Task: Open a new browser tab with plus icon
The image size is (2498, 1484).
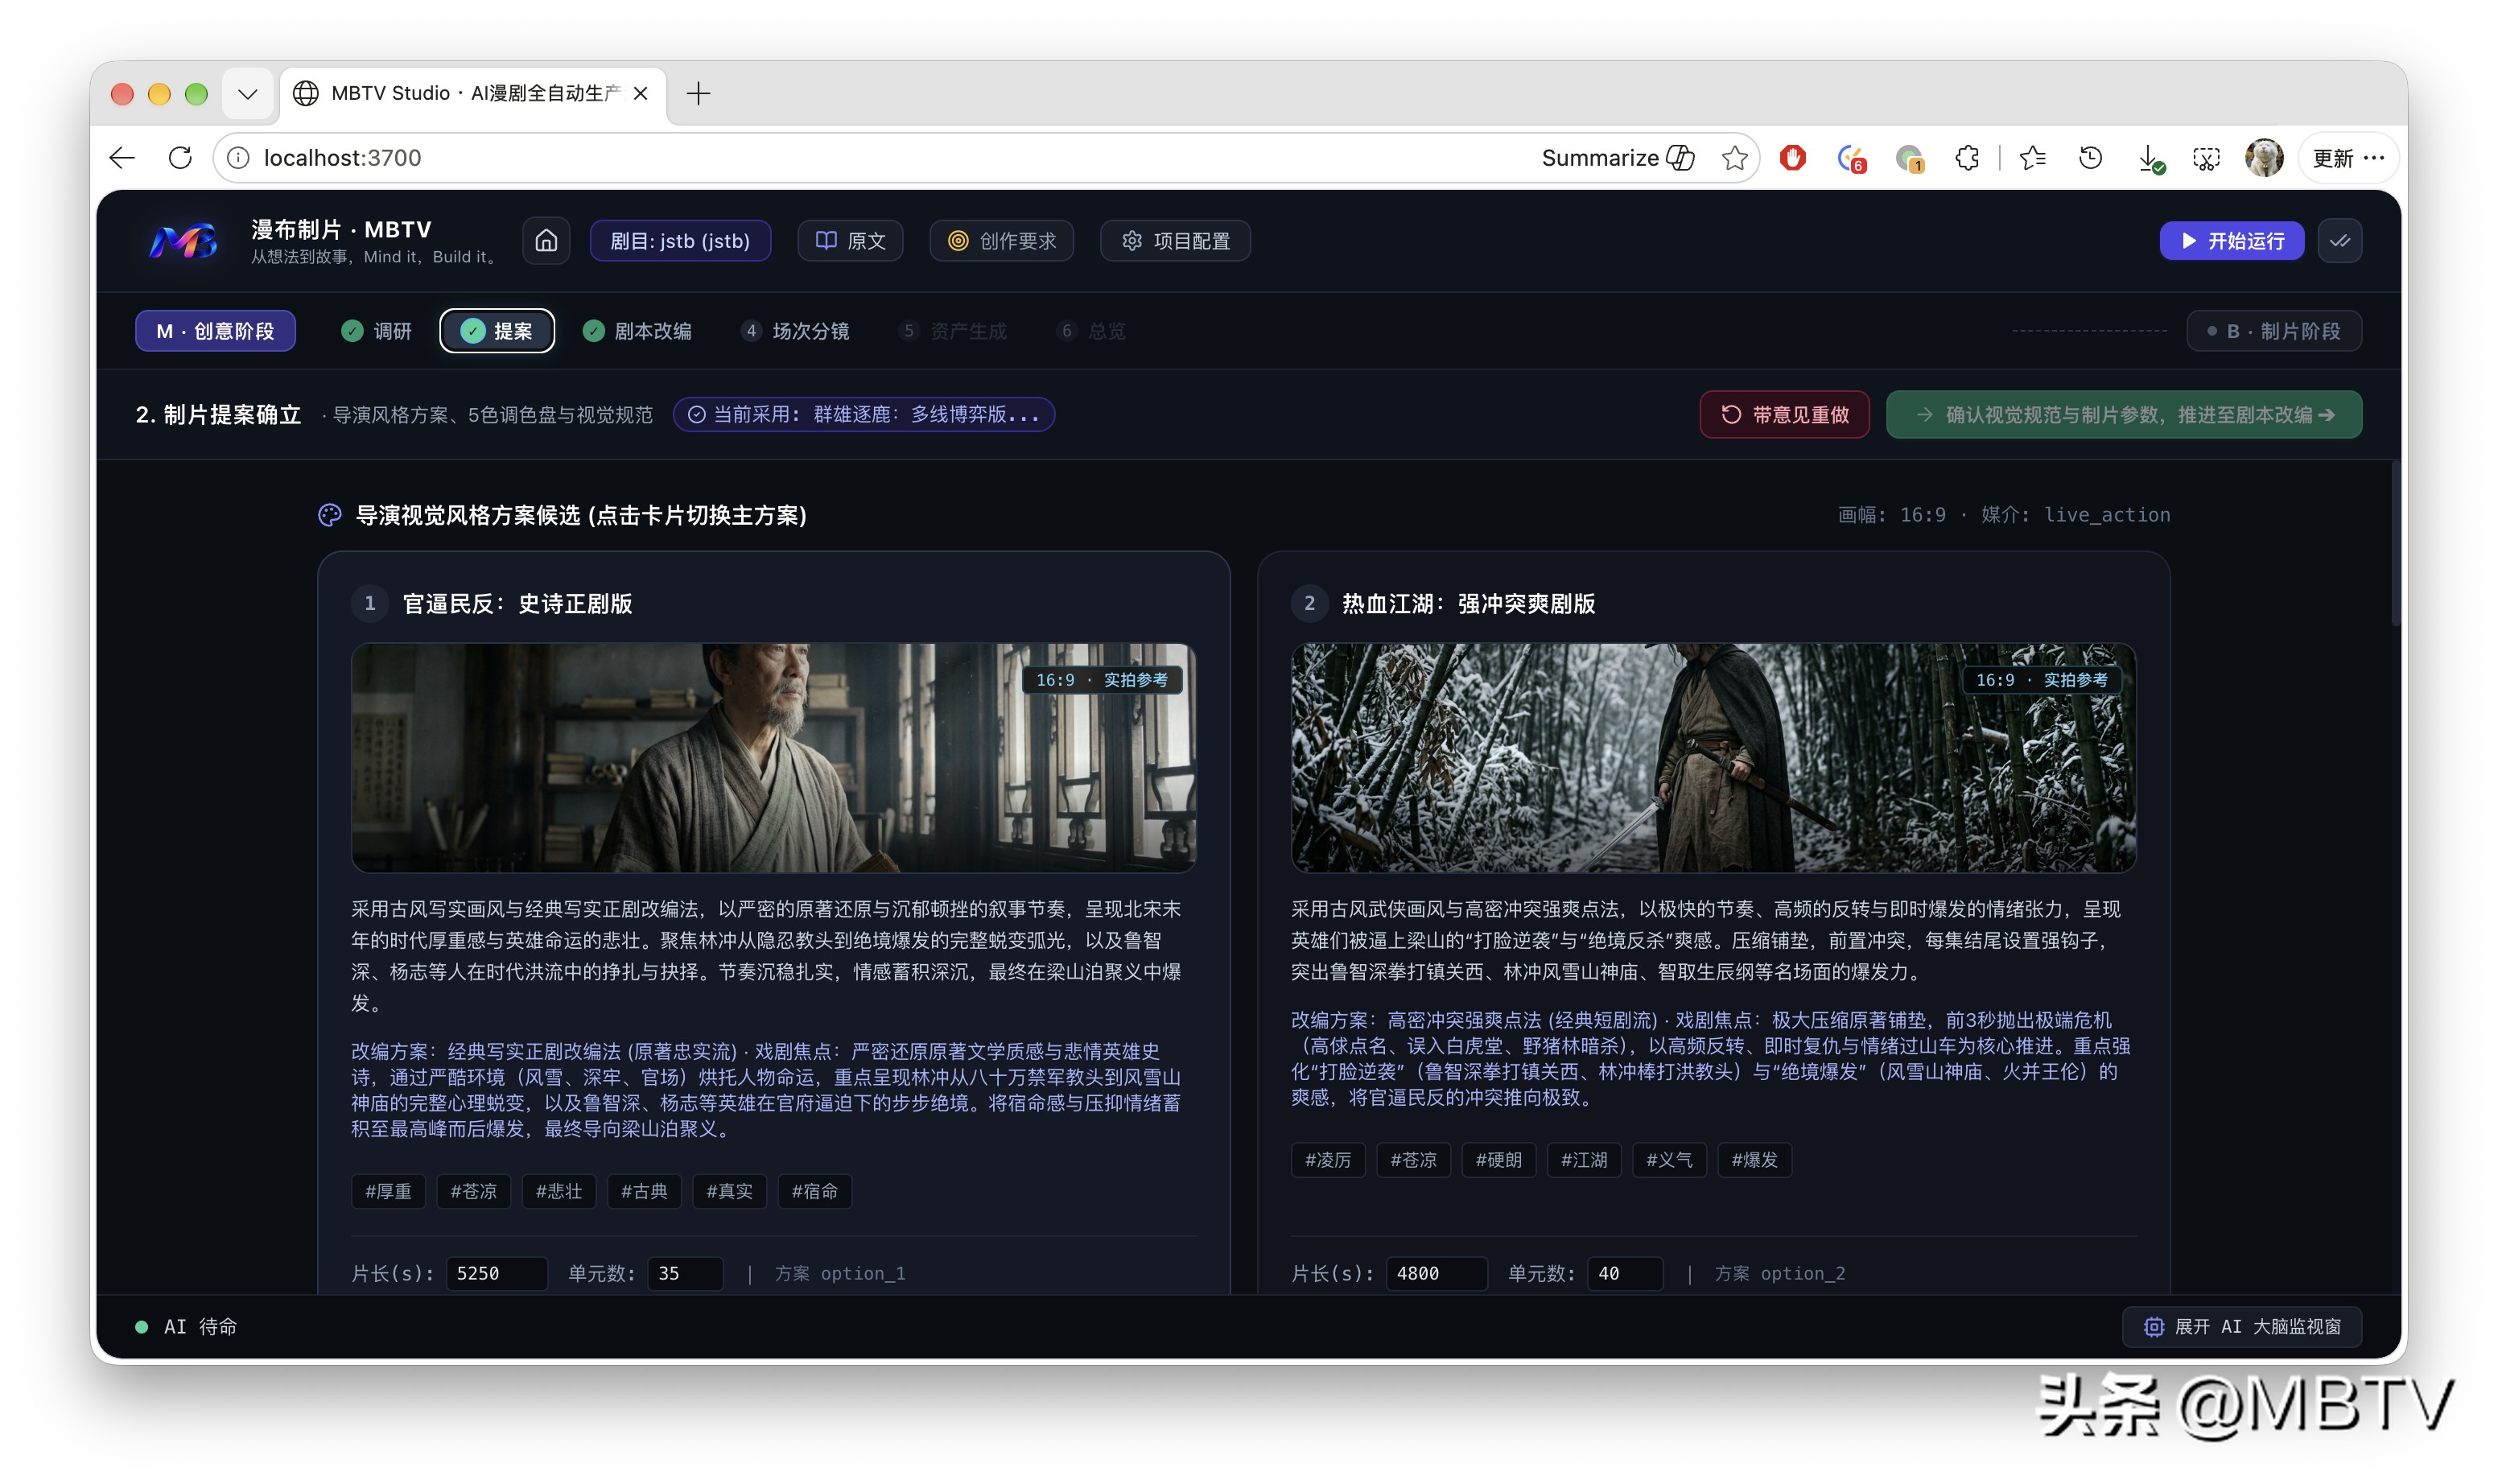Action: (x=698, y=94)
